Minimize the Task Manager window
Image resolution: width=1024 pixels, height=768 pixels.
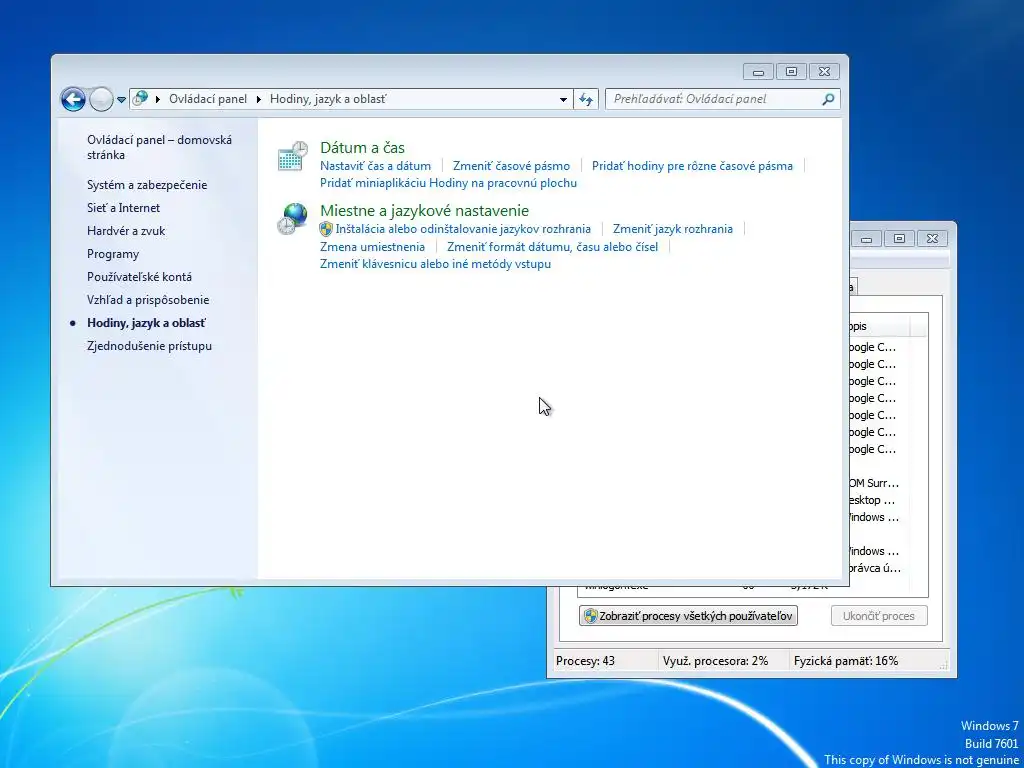pos(867,239)
